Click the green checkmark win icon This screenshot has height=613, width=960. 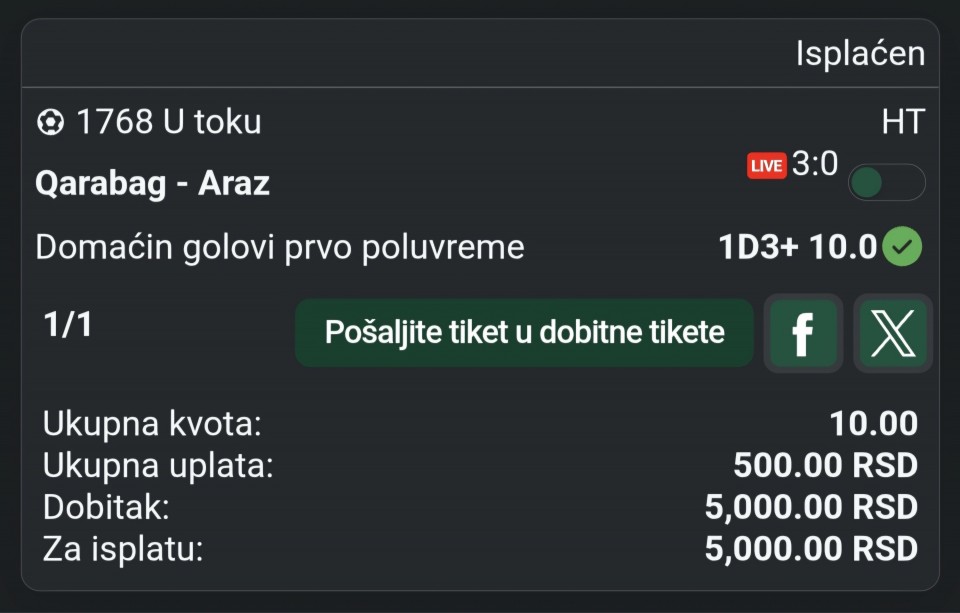[902, 246]
